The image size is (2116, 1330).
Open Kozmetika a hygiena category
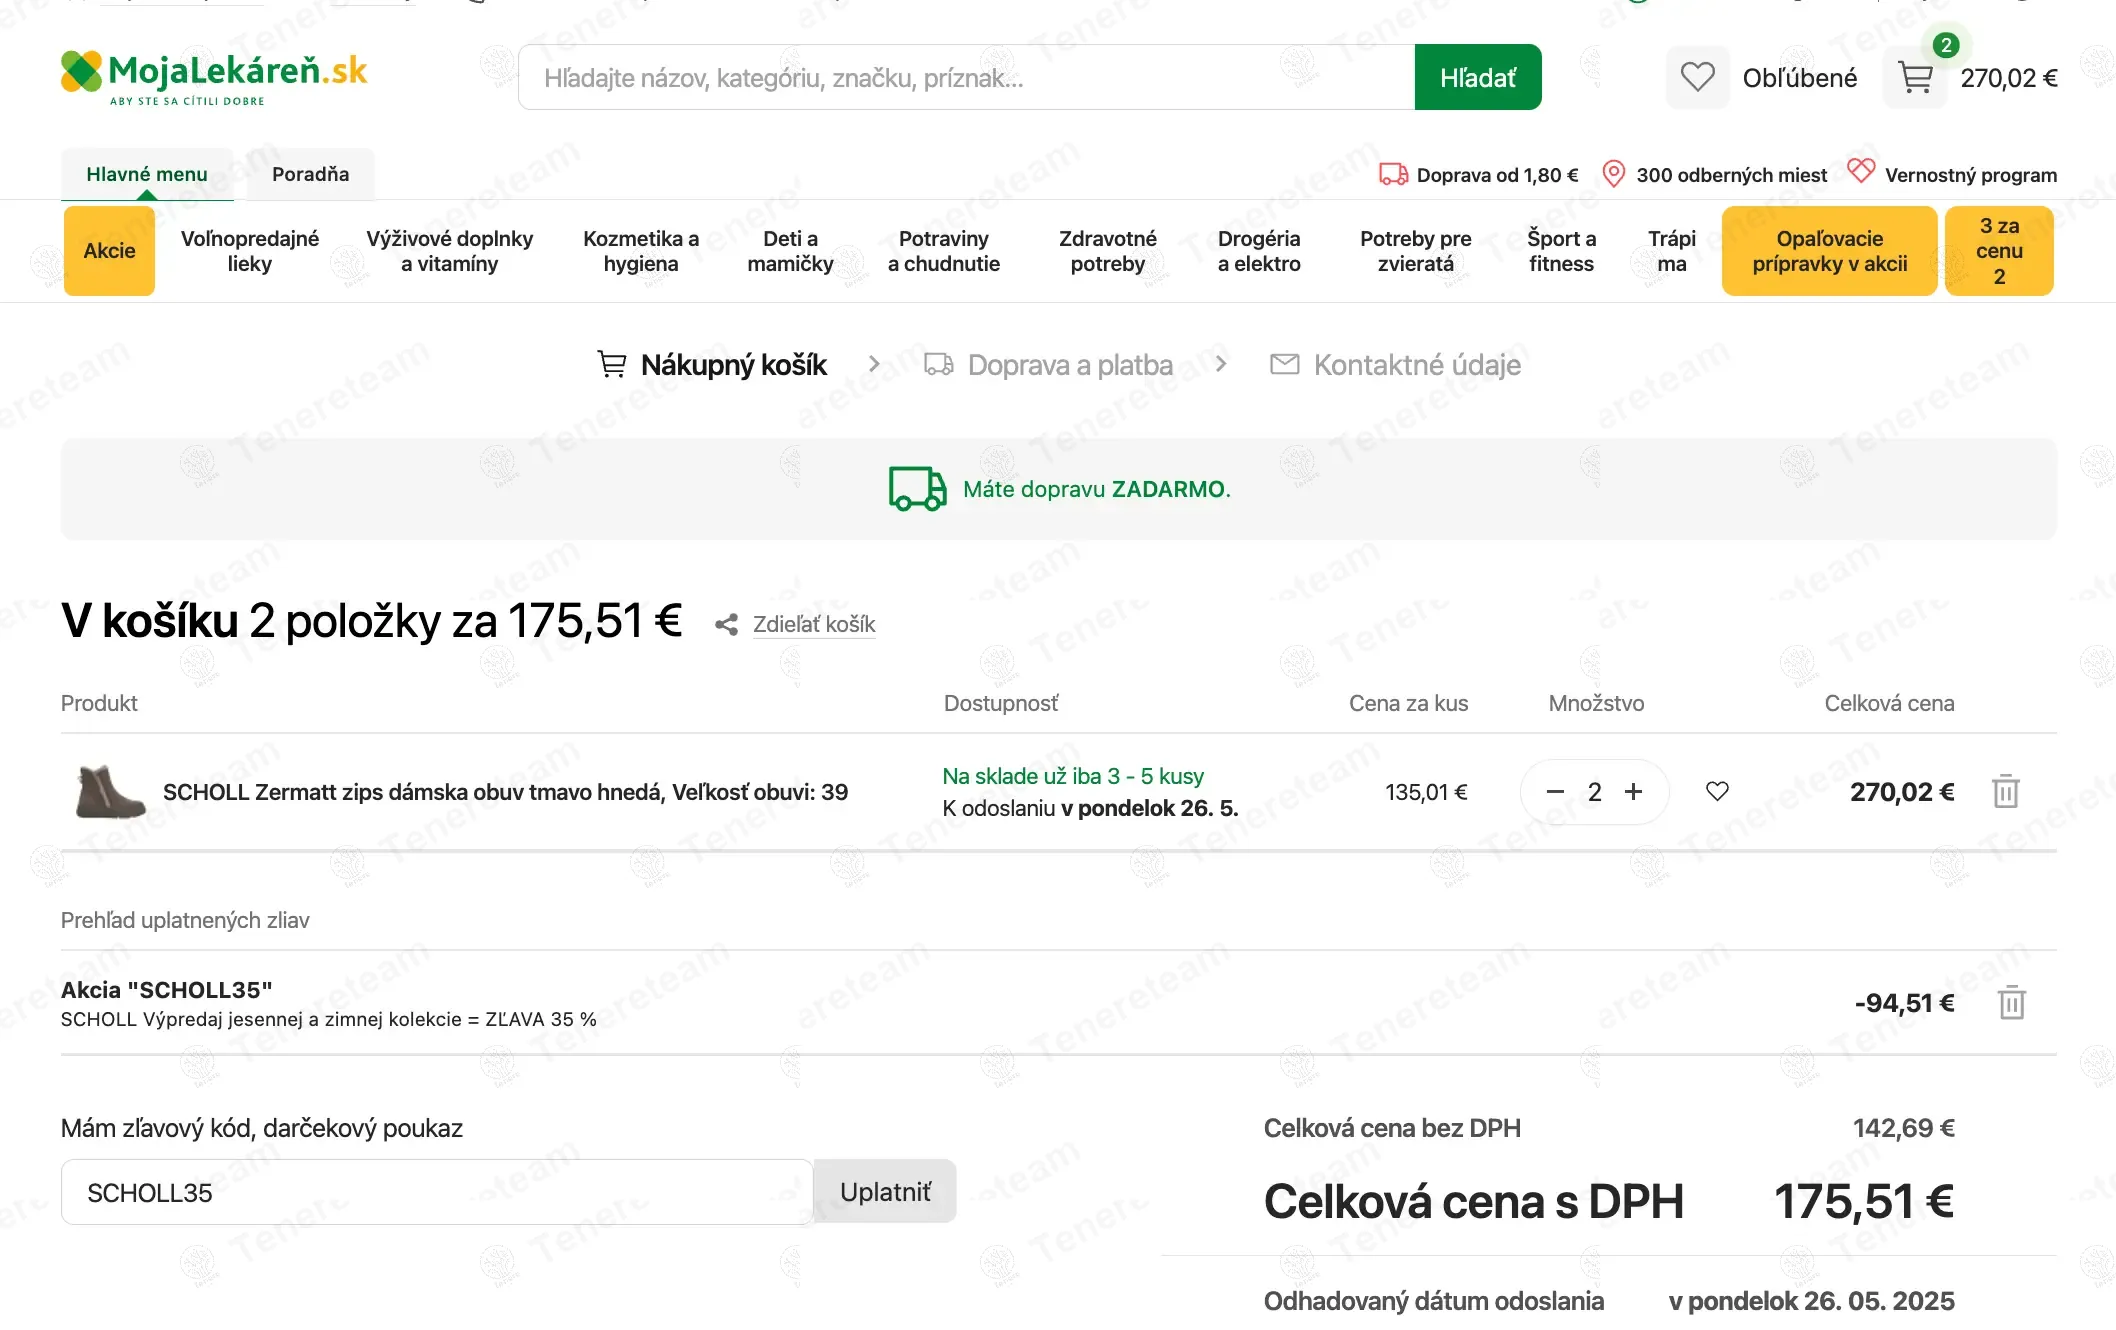coord(641,251)
